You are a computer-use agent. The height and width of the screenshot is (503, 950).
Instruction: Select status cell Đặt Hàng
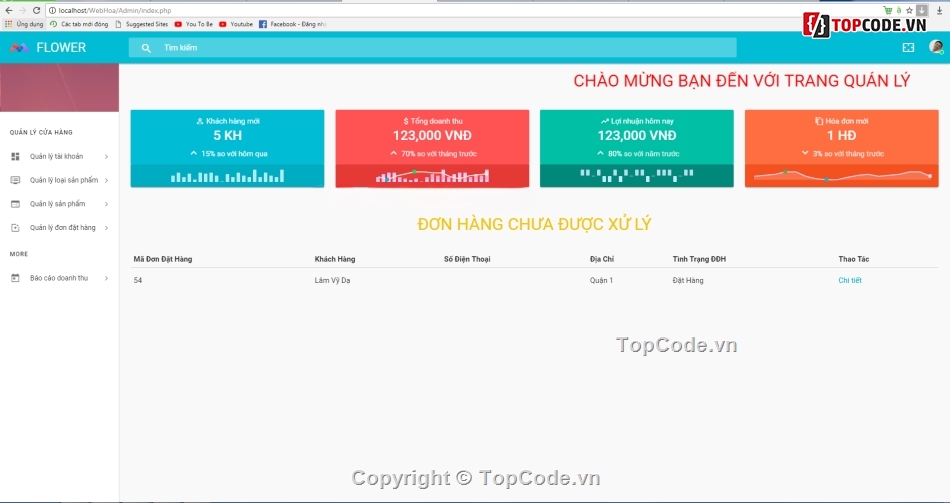688,281
